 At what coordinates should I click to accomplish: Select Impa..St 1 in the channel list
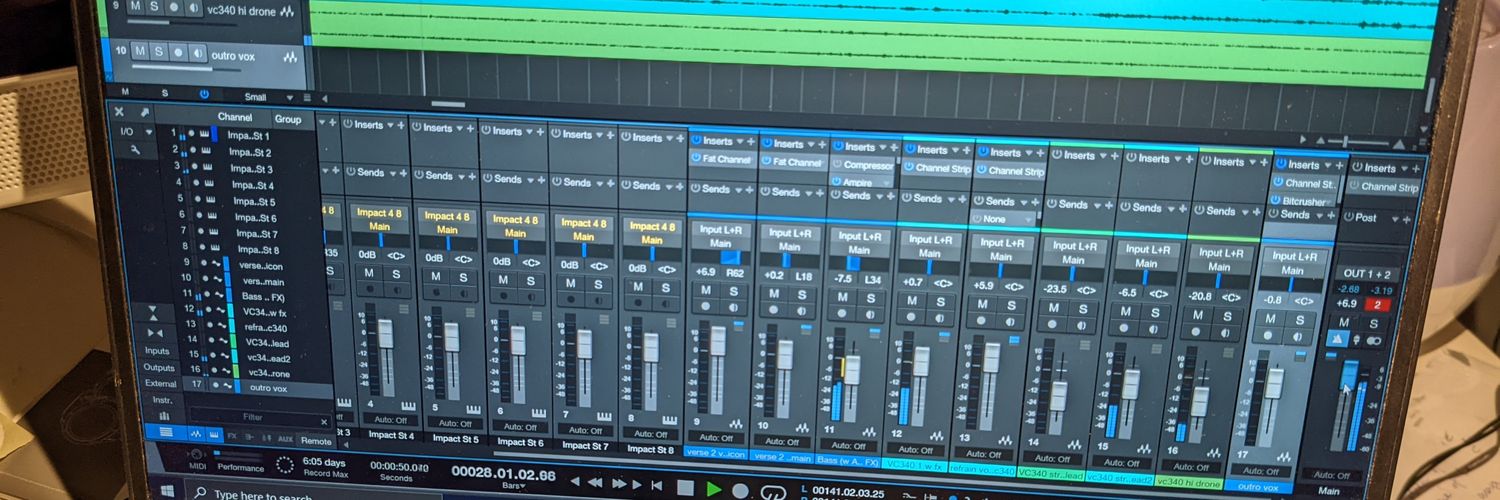pyautogui.click(x=248, y=135)
